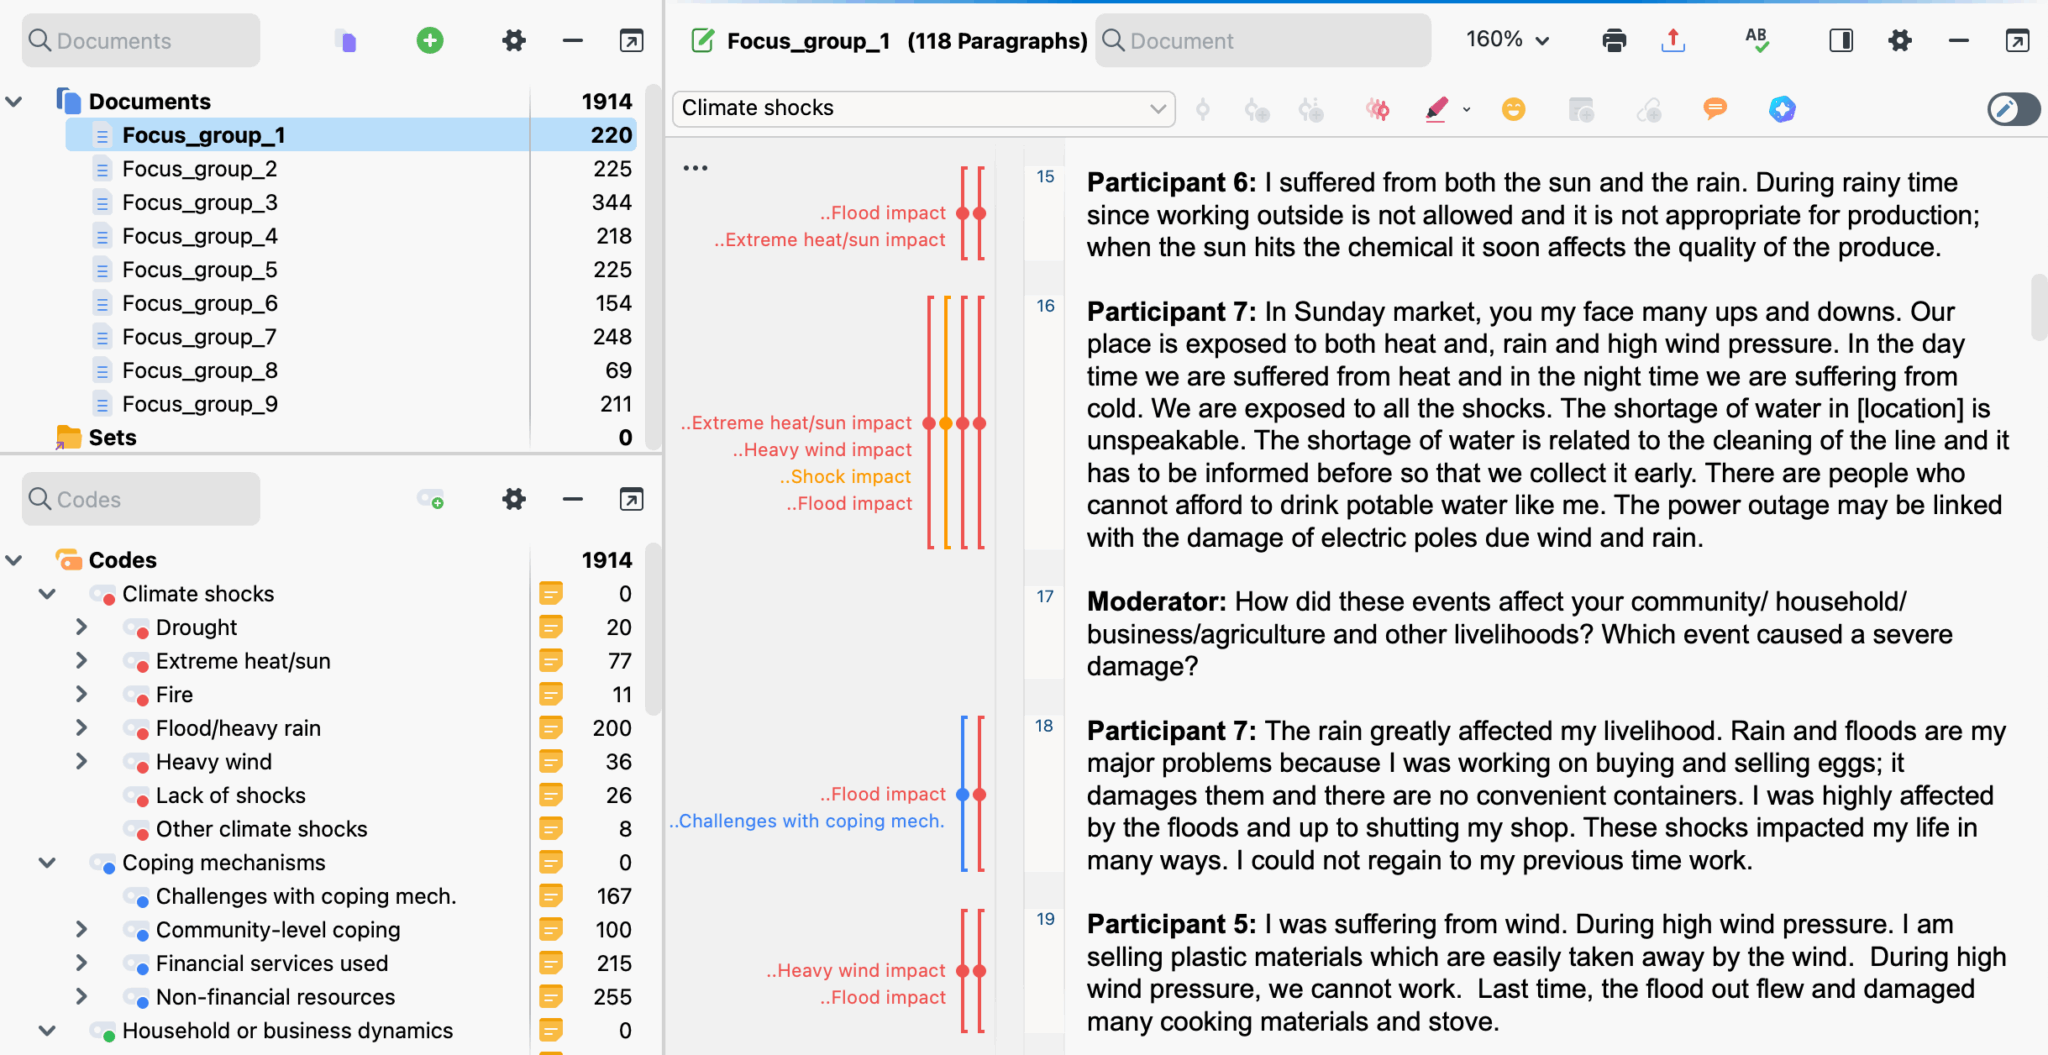
Task: Expand the Drought code tree
Action: (82, 627)
